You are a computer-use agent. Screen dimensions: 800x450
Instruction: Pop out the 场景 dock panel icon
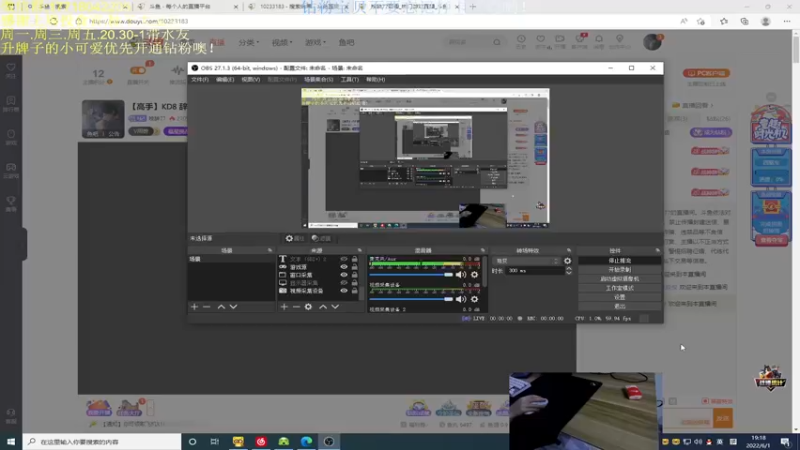pos(270,251)
